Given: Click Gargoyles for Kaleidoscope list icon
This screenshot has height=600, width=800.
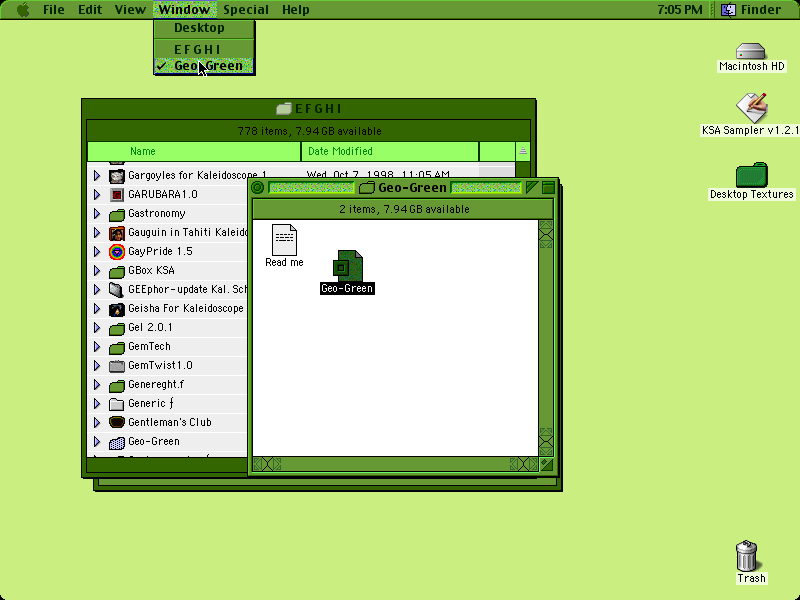Looking at the screenshot, I should click(x=117, y=176).
